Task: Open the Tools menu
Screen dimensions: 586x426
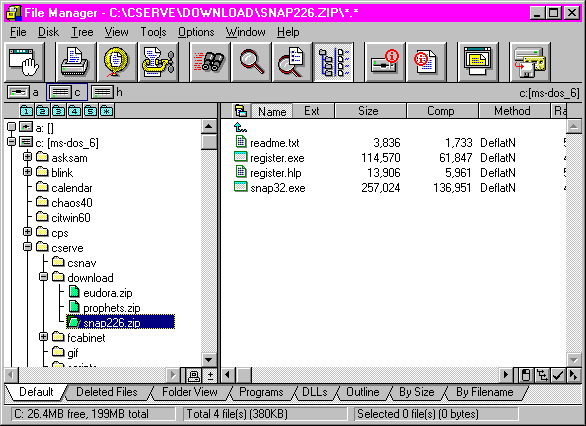Action: pos(153,32)
